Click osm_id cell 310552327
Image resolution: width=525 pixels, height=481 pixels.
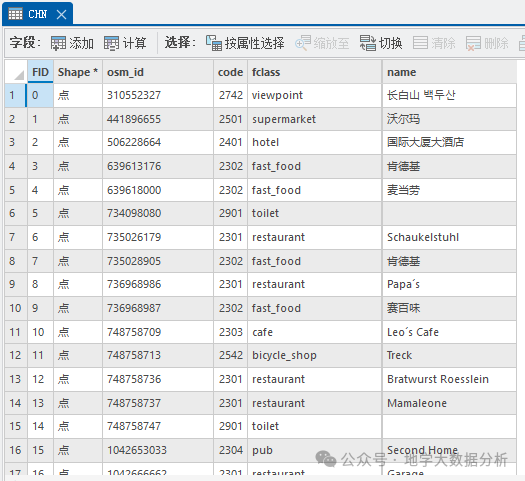pos(158,95)
